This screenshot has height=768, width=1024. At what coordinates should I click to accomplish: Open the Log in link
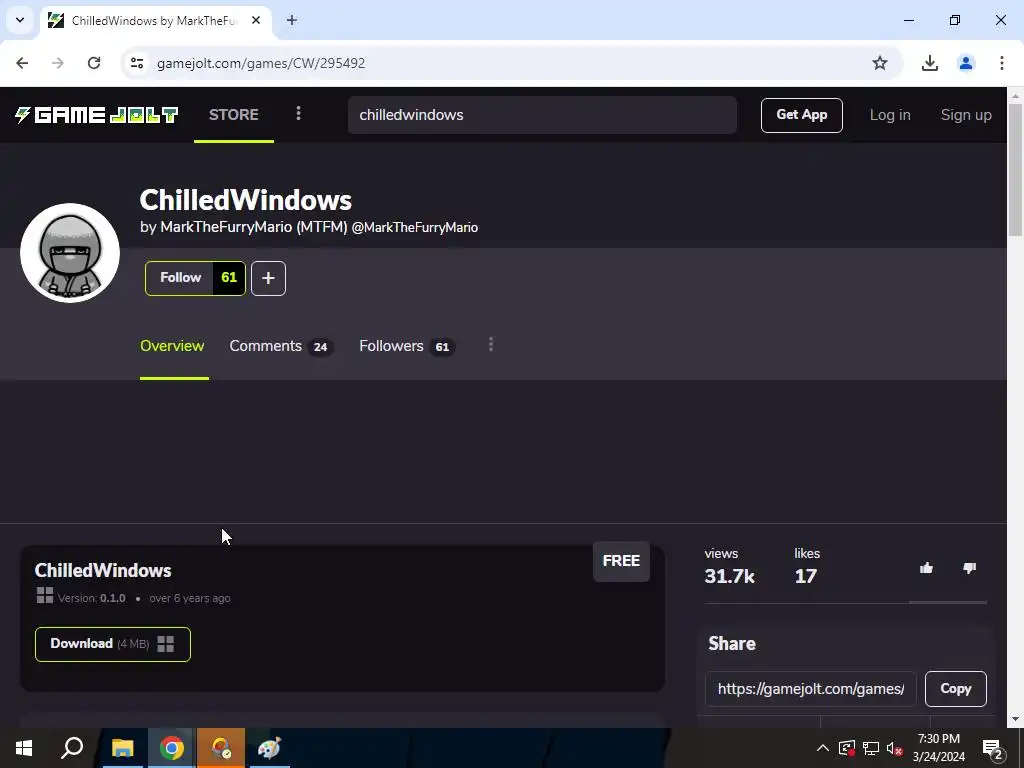point(889,115)
